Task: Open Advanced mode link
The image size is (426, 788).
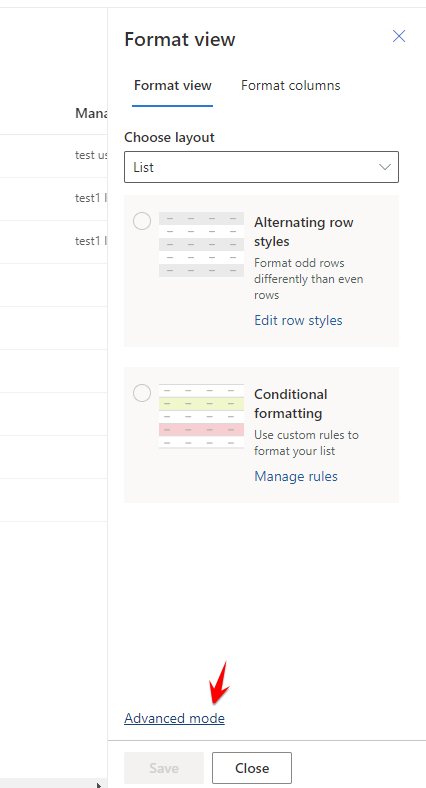Action: tap(174, 719)
